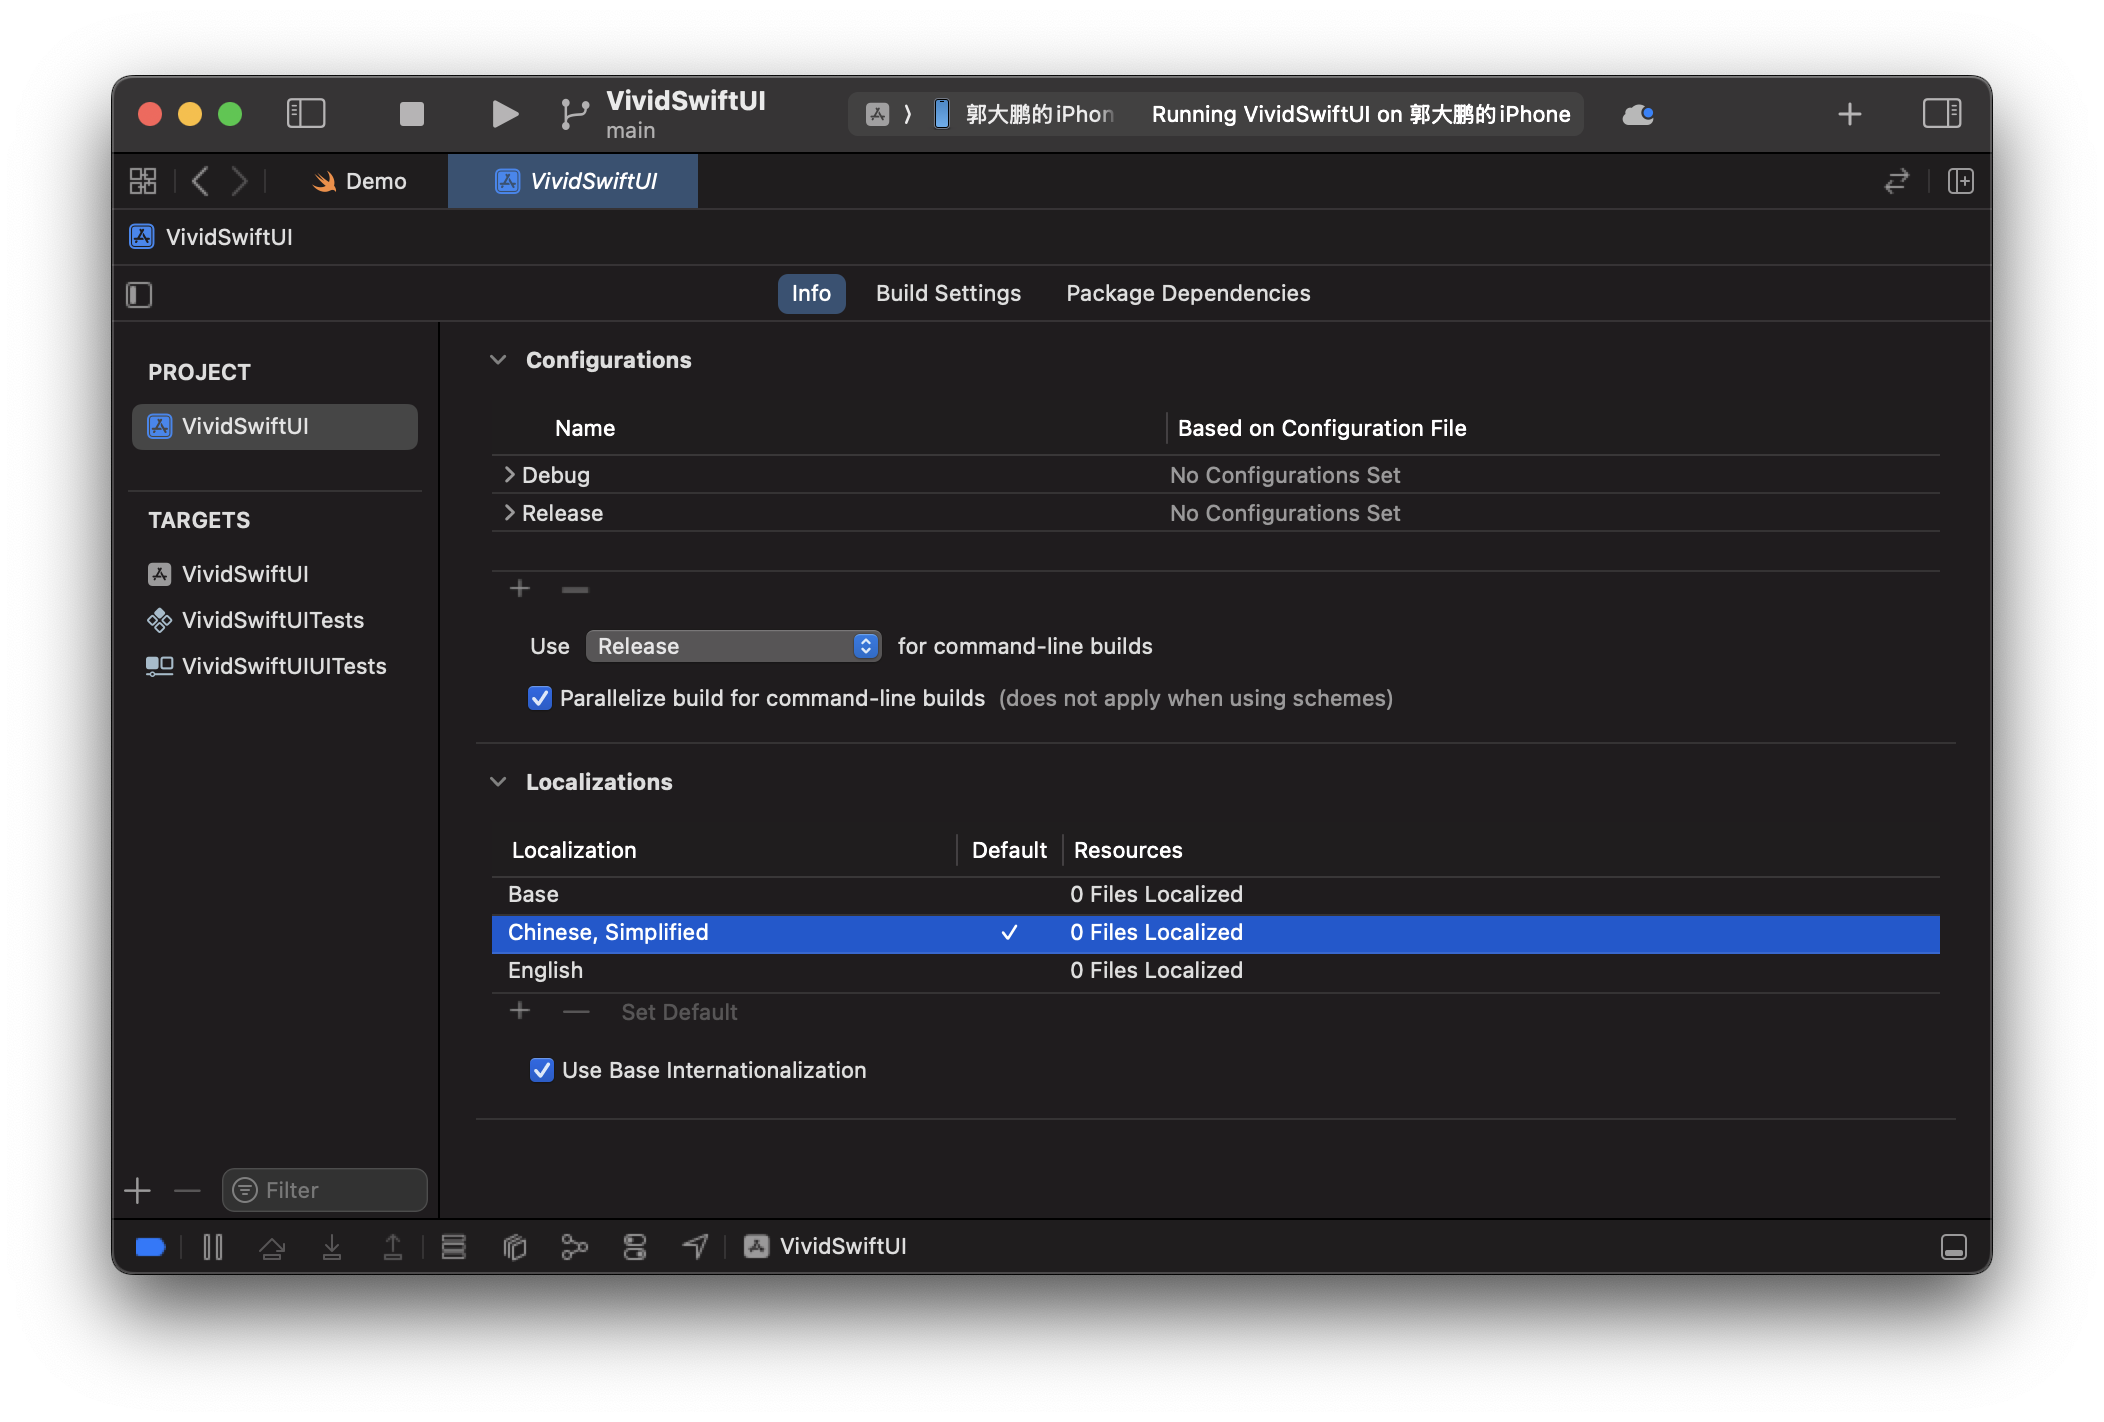Open the cloud status icon
Screen dimensions: 2104x1422
(x=1637, y=115)
